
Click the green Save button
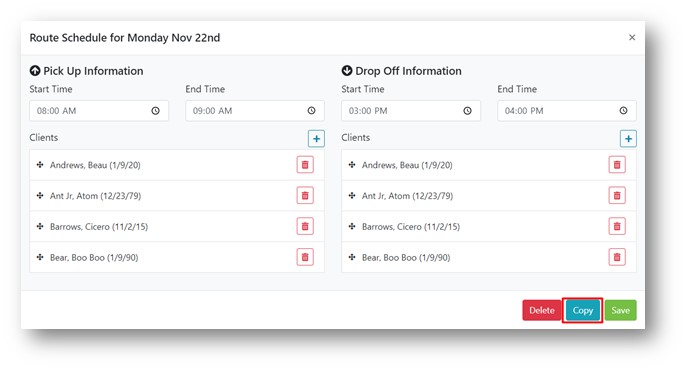click(x=620, y=310)
